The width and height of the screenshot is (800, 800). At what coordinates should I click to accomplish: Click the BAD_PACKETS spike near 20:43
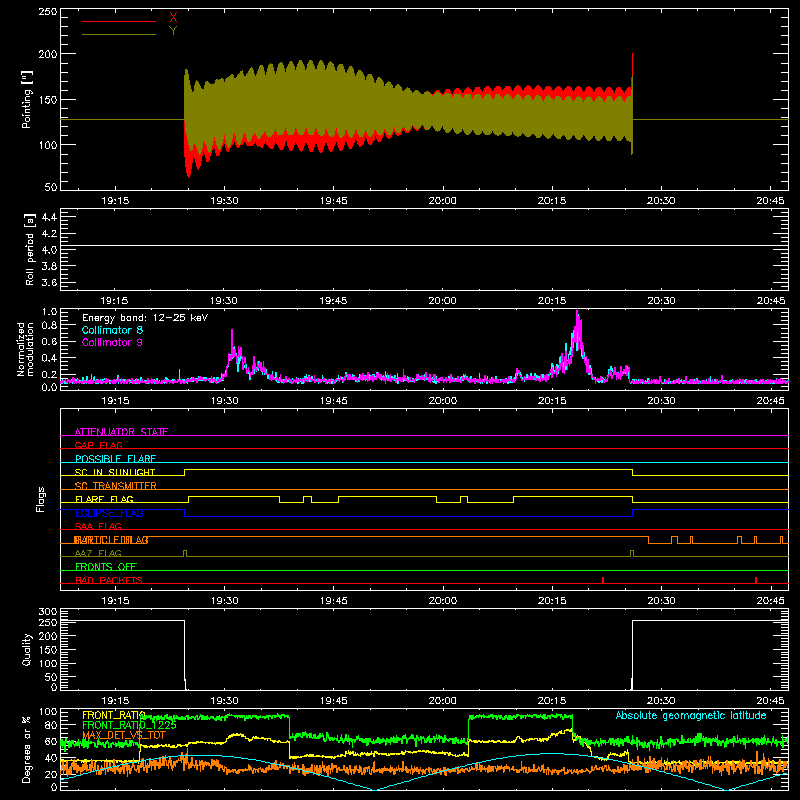756,580
